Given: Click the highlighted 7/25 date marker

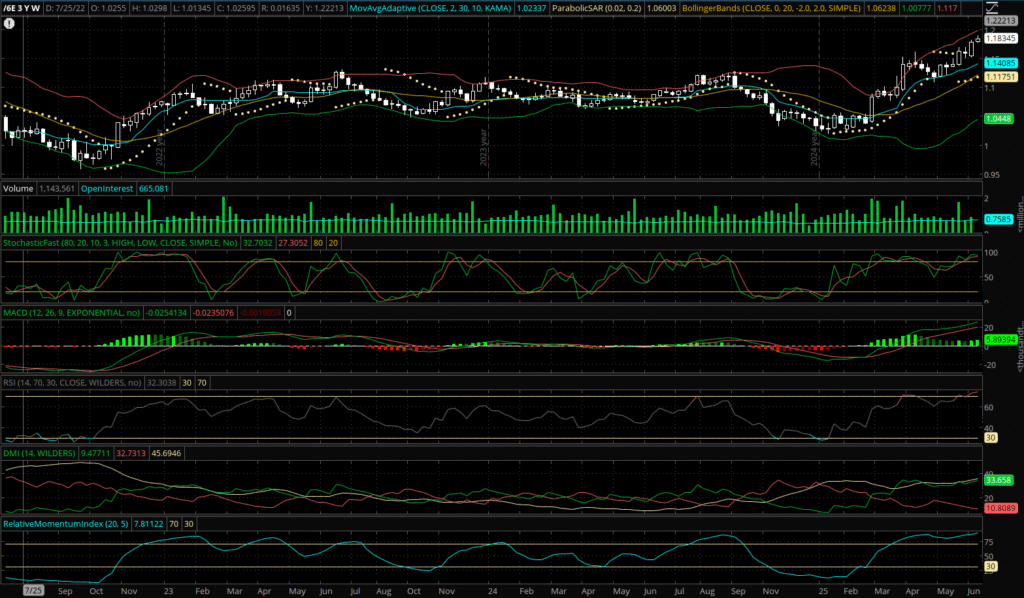Looking at the screenshot, I should click(33, 590).
